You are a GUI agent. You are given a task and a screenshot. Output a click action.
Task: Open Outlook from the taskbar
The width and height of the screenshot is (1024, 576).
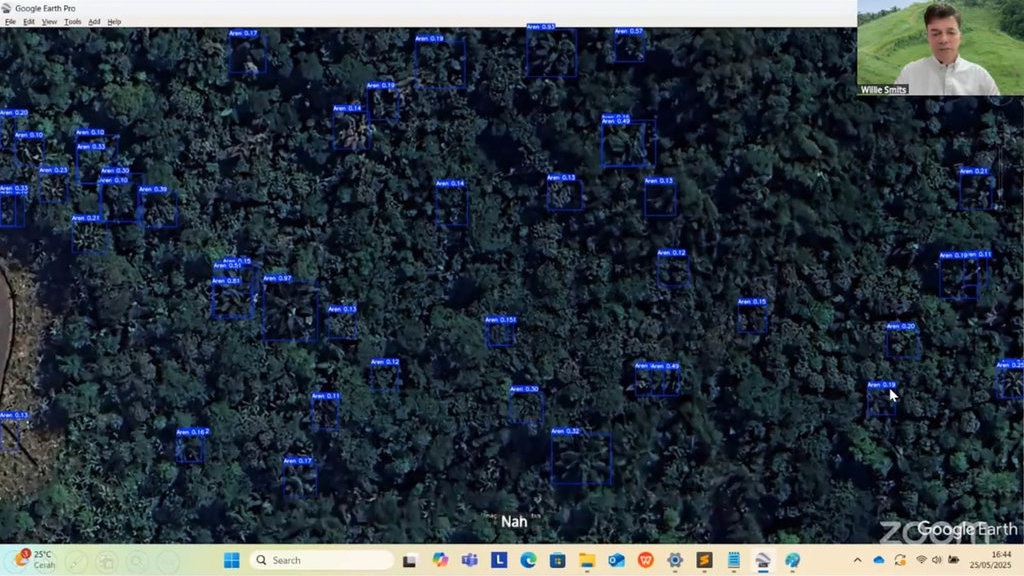coord(616,560)
